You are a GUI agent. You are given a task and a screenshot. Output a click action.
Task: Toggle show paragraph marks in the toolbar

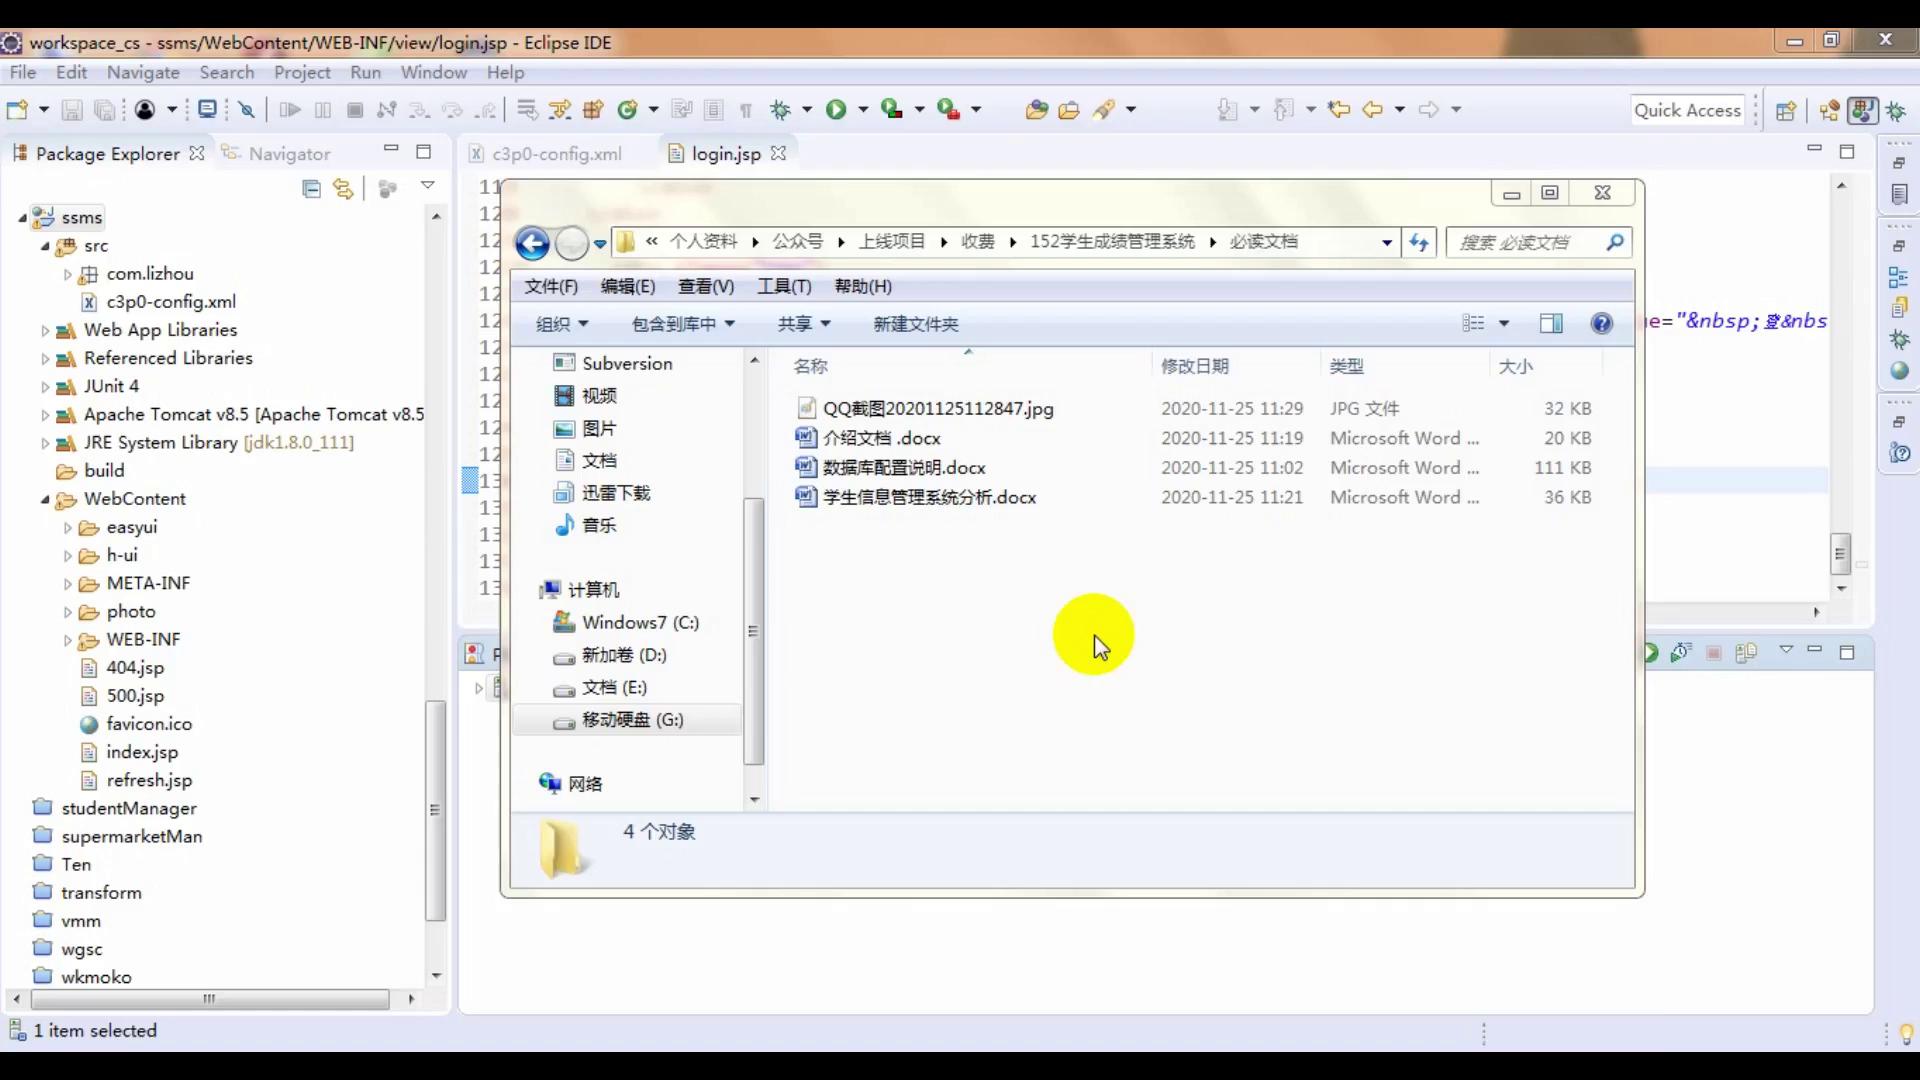pyautogui.click(x=746, y=110)
